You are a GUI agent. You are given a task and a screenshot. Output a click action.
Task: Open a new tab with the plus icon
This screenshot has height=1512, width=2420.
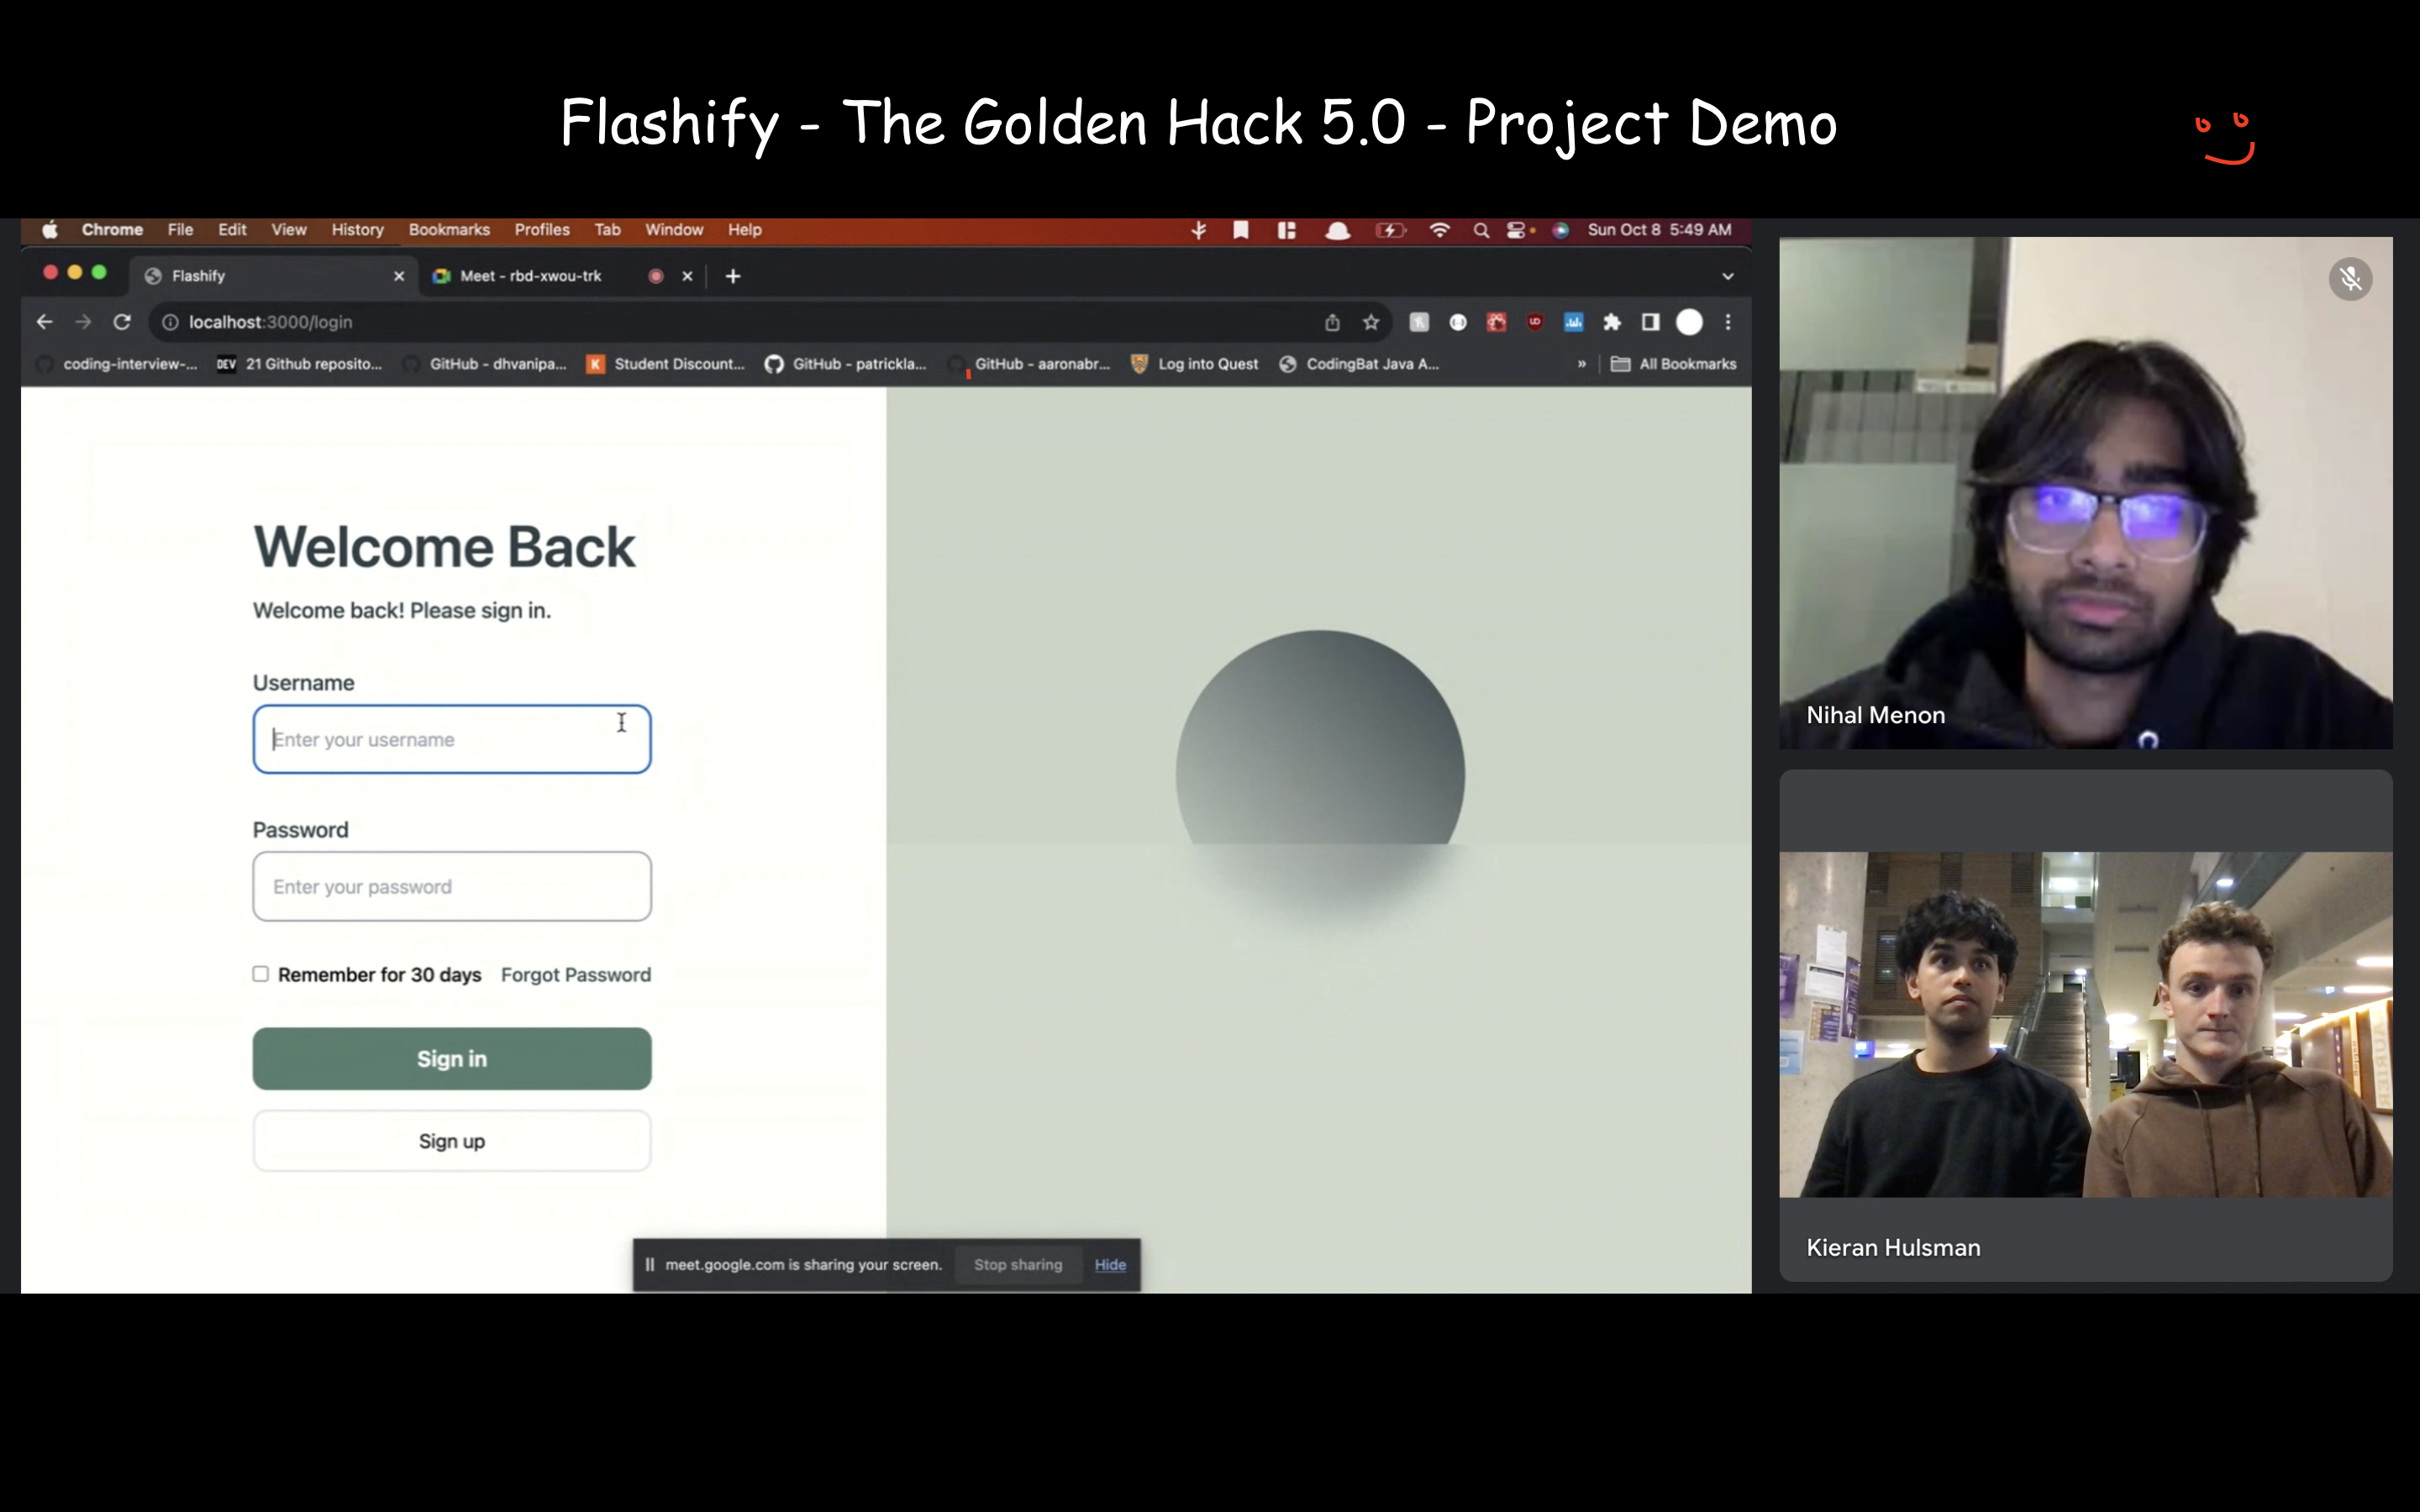click(x=733, y=276)
